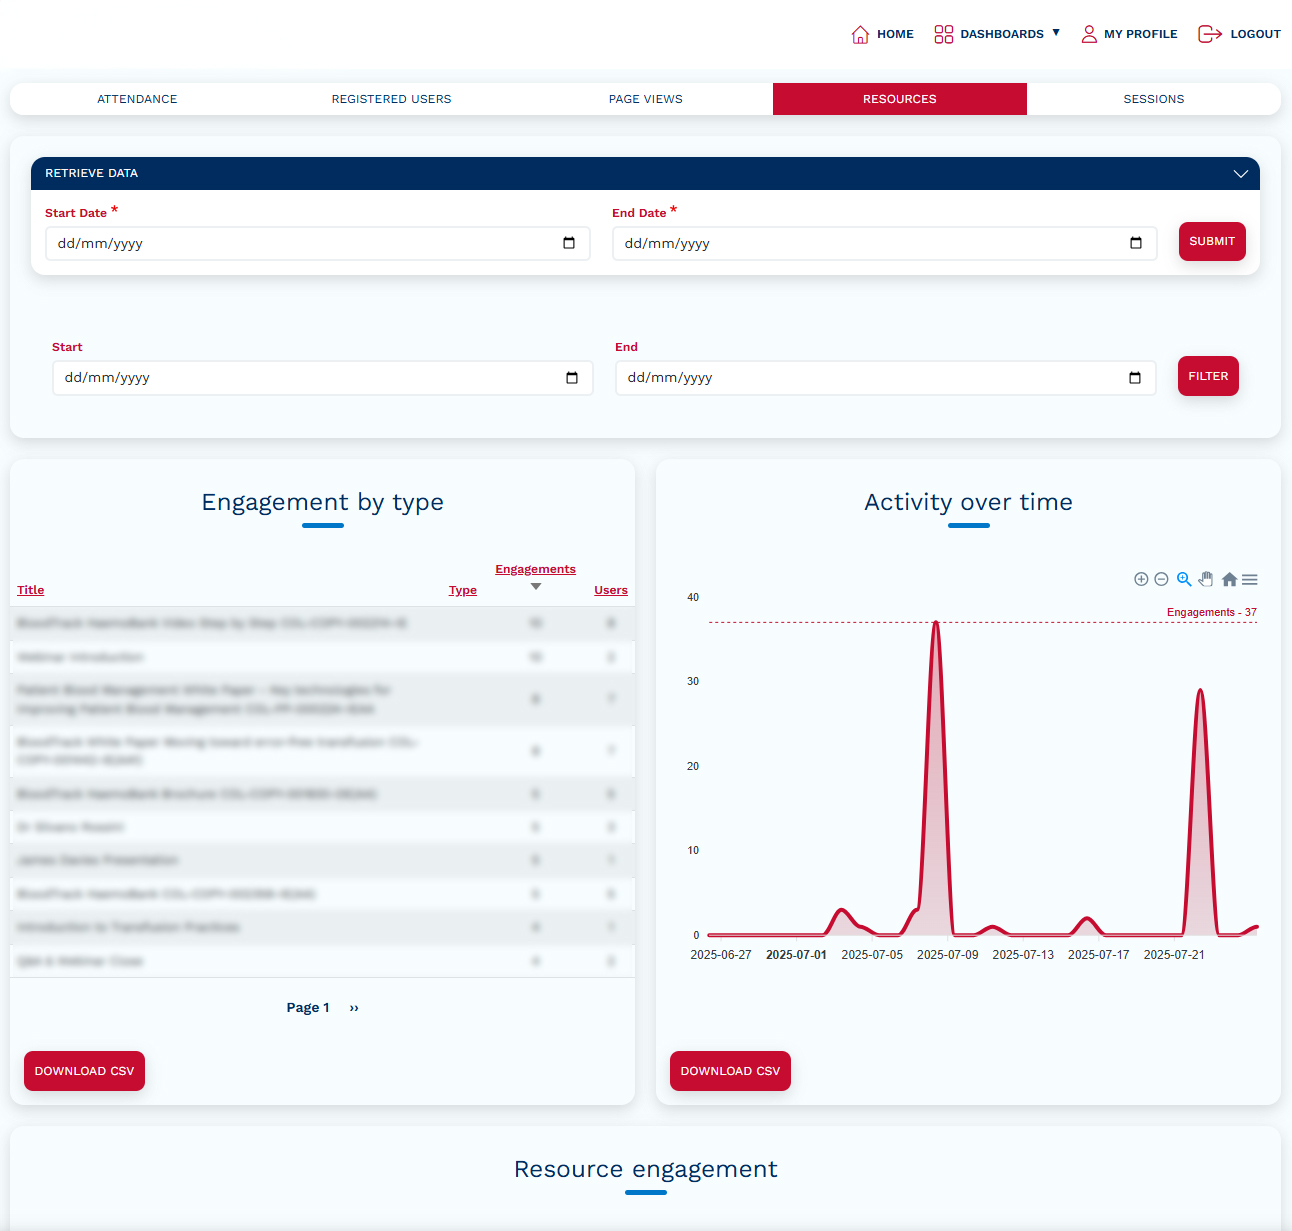Toggle the Engagements column sort arrow

click(536, 587)
